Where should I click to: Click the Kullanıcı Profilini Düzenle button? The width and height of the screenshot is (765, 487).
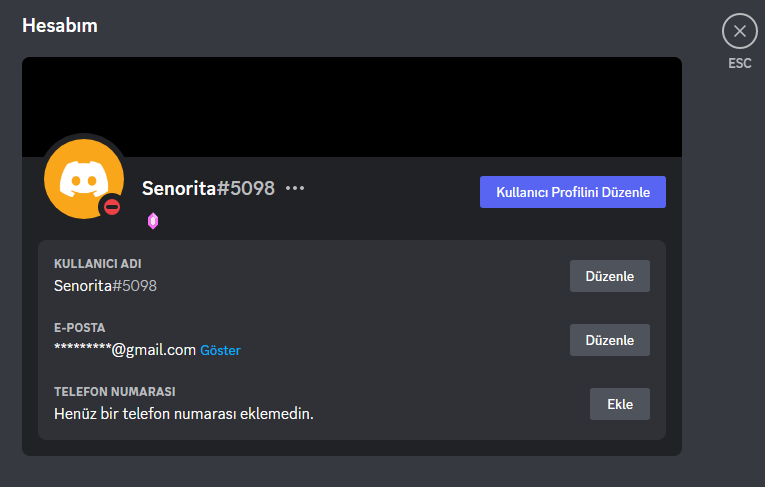pos(573,192)
